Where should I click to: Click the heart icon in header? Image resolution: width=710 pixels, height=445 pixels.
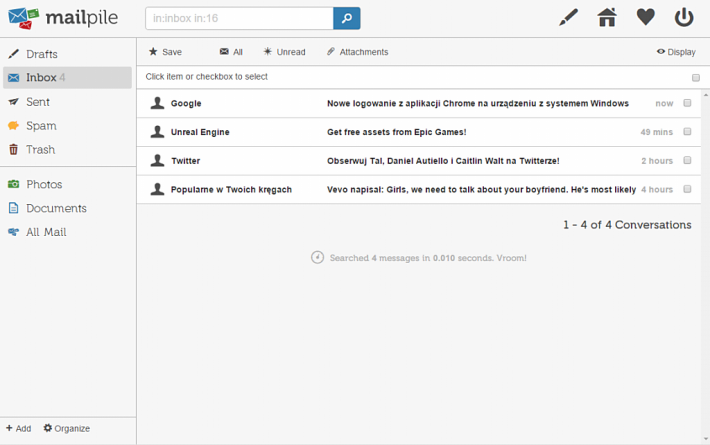point(645,18)
